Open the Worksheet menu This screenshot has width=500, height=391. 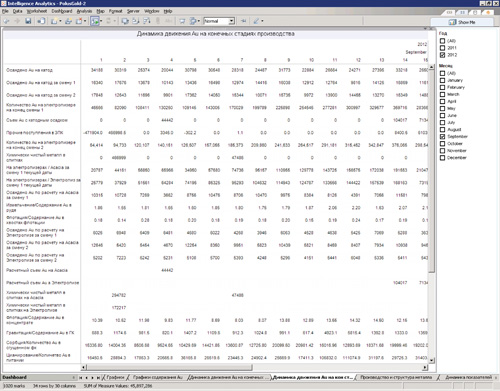point(37,11)
